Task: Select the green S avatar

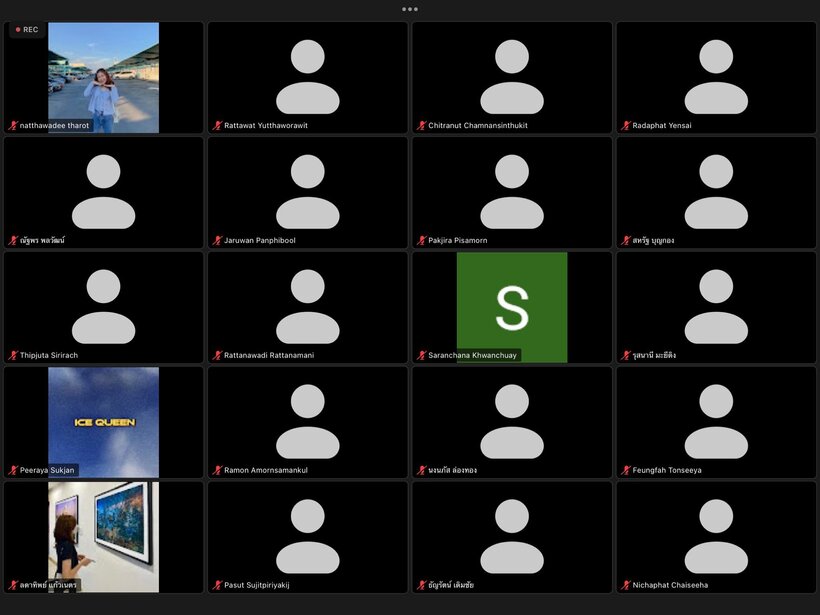Action: pos(512,308)
